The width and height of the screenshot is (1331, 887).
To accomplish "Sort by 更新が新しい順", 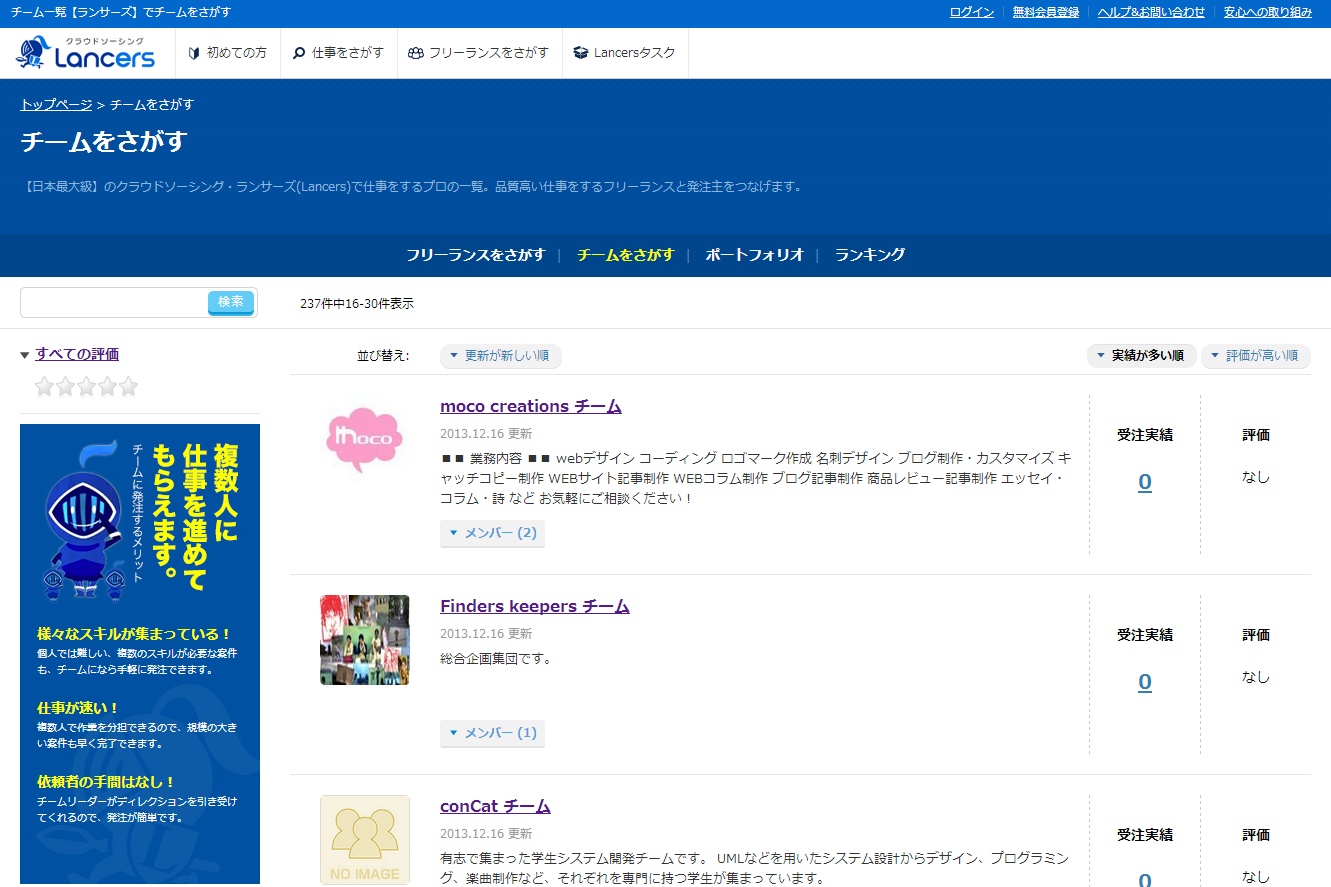I will 501,356.
